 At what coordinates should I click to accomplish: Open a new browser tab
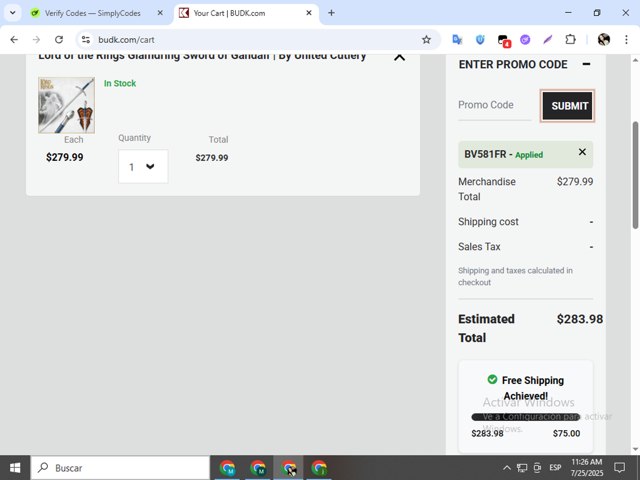coord(331,13)
